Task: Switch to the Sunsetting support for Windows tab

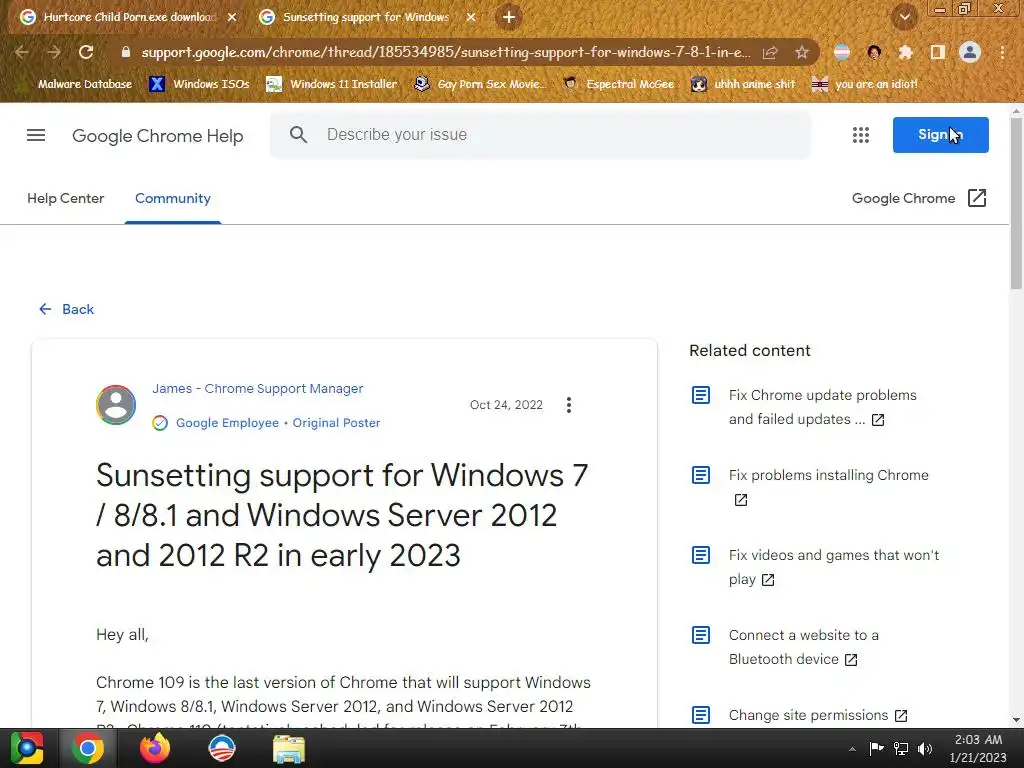Action: [x=366, y=17]
